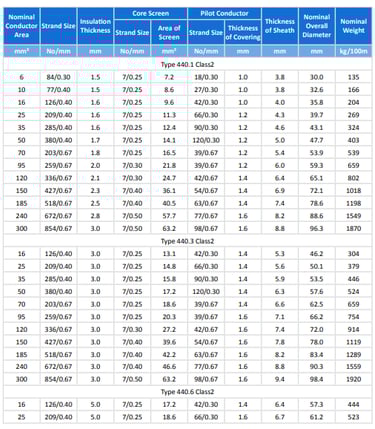The width and height of the screenshot is (375, 429).
Task: Click the Core Screen group header
Action: tap(150, 13)
